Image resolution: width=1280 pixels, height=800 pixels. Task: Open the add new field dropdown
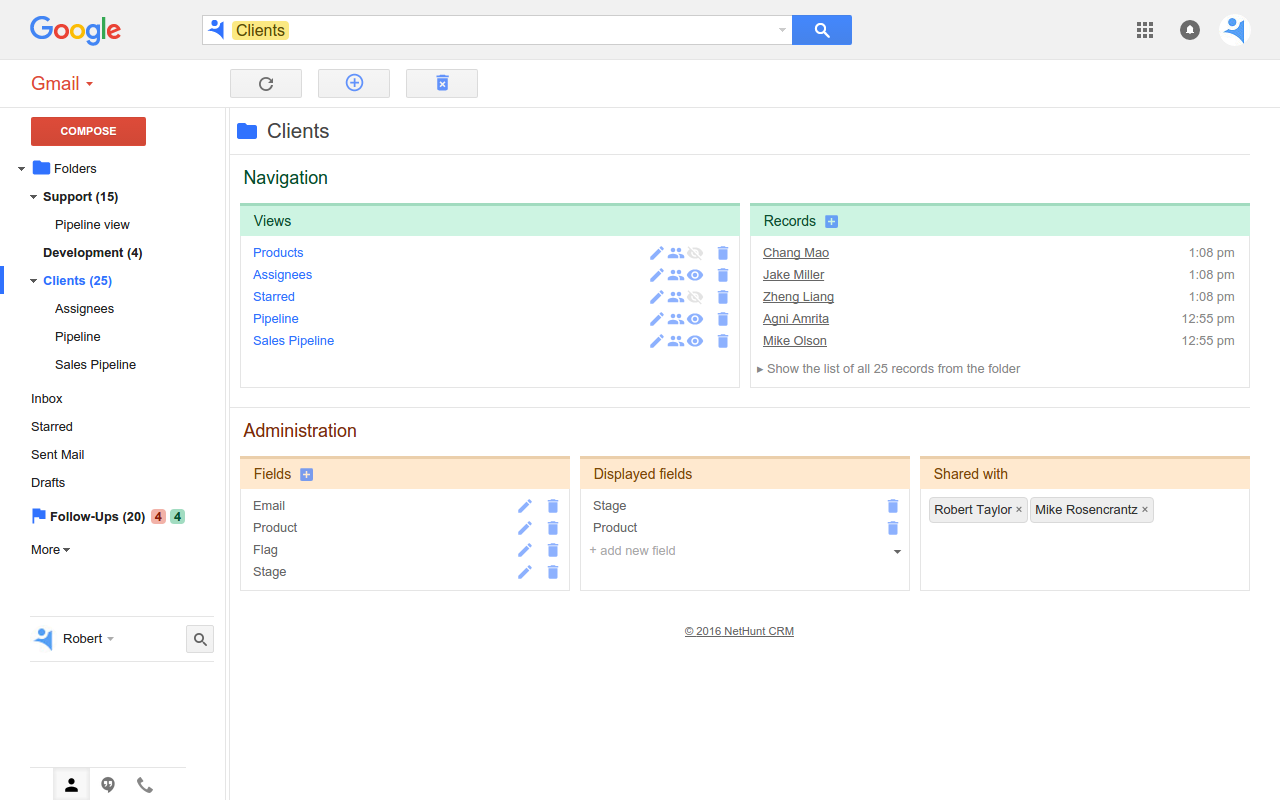897,552
